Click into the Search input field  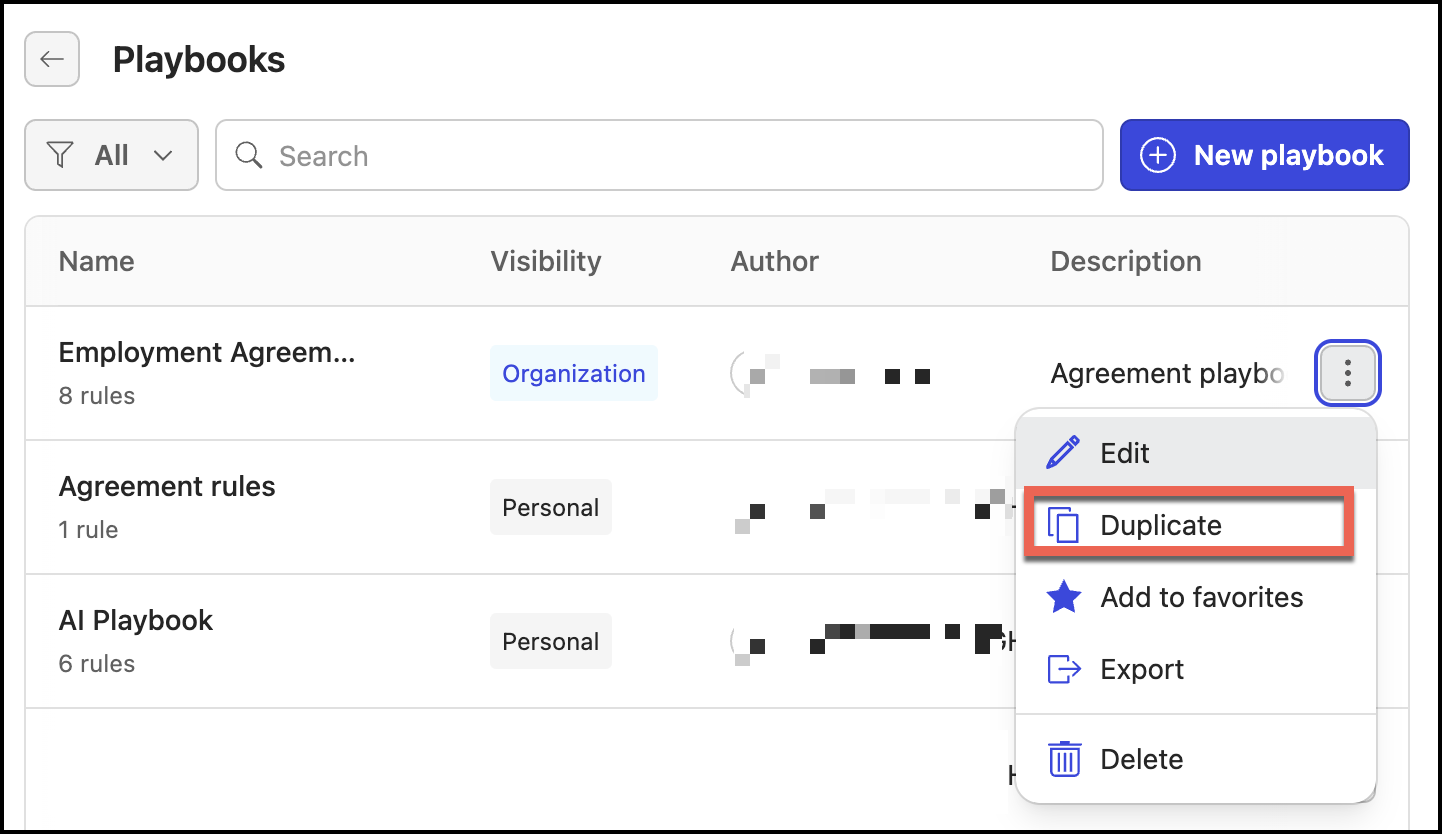[x=659, y=155]
